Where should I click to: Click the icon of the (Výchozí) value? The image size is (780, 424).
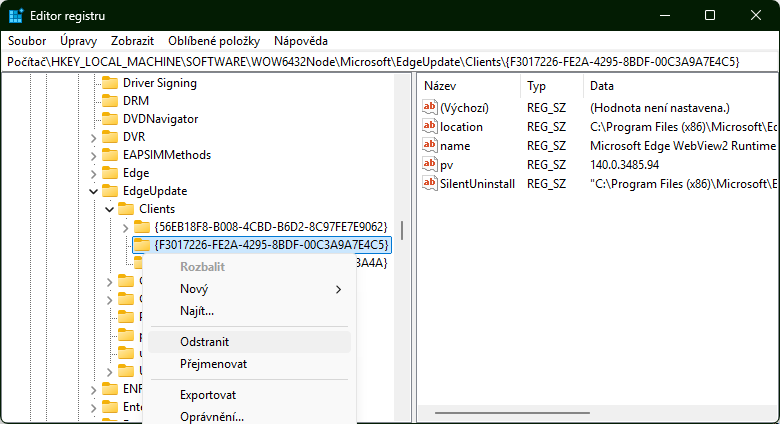(x=430, y=108)
